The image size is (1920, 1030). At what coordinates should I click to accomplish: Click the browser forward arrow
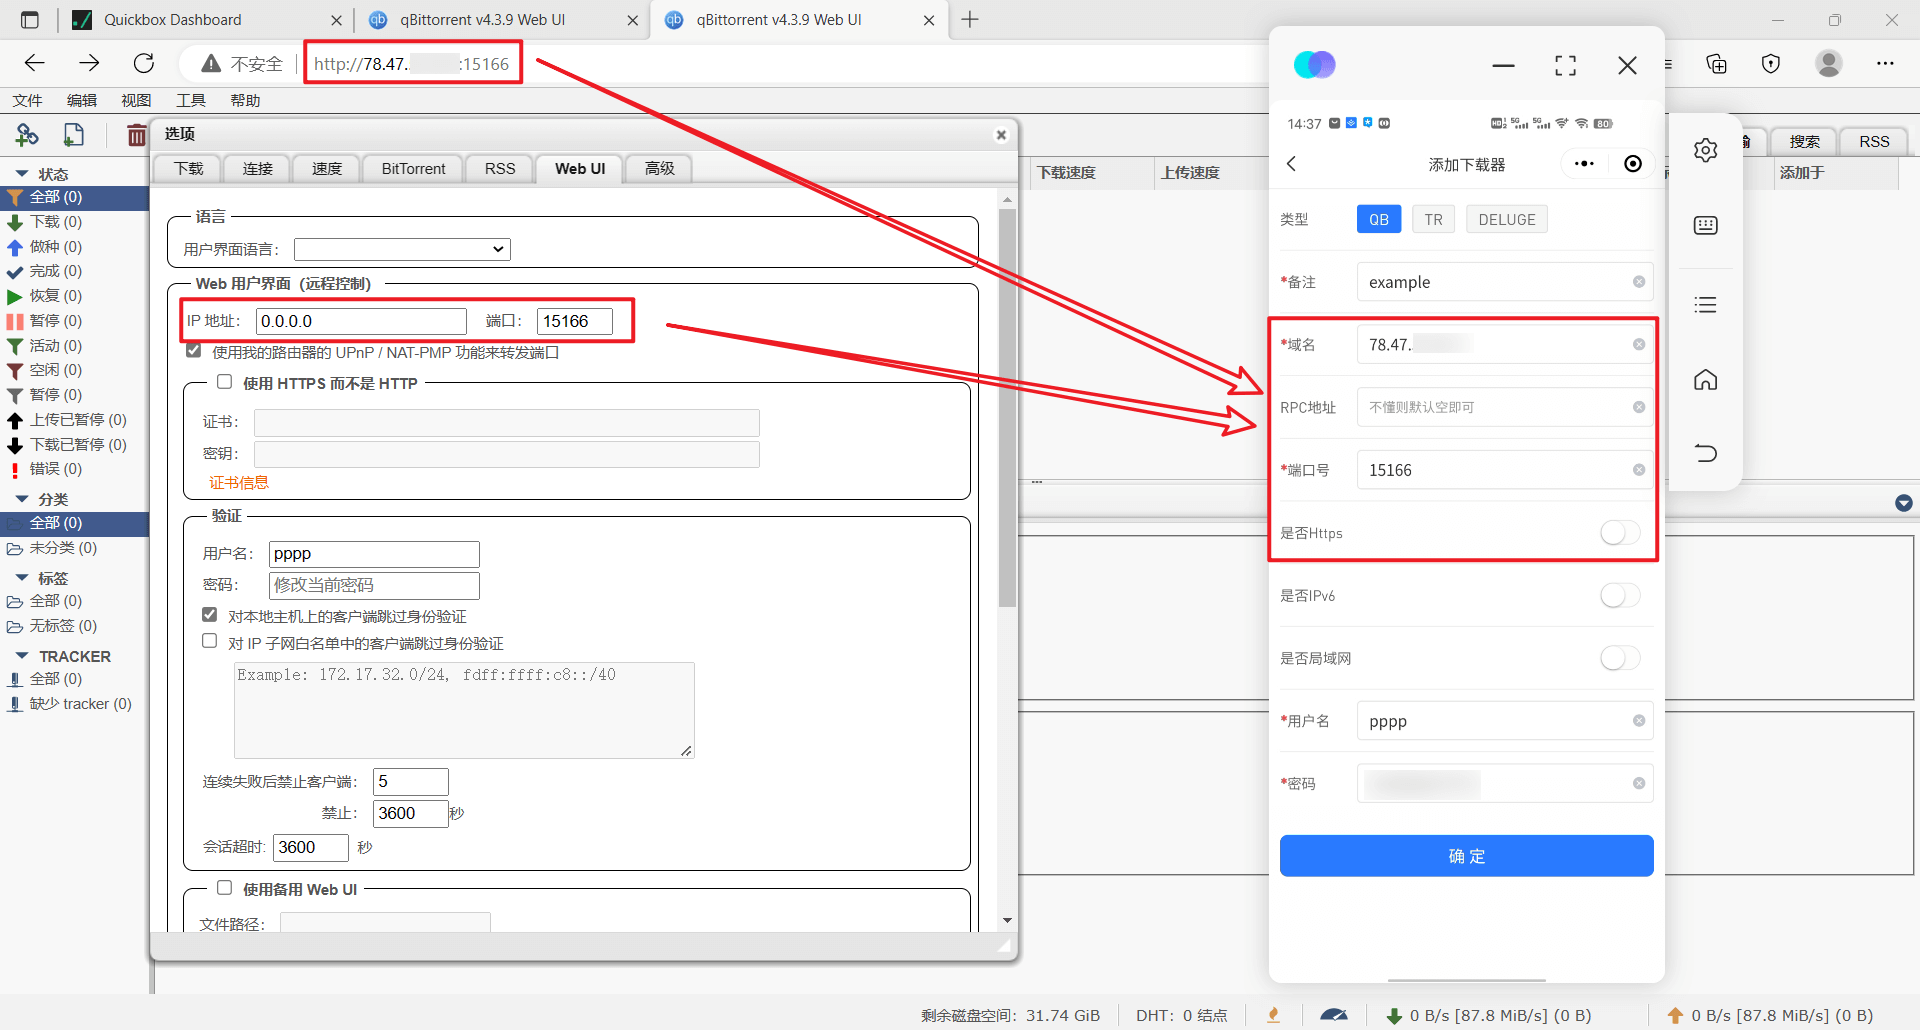(90, 63)
